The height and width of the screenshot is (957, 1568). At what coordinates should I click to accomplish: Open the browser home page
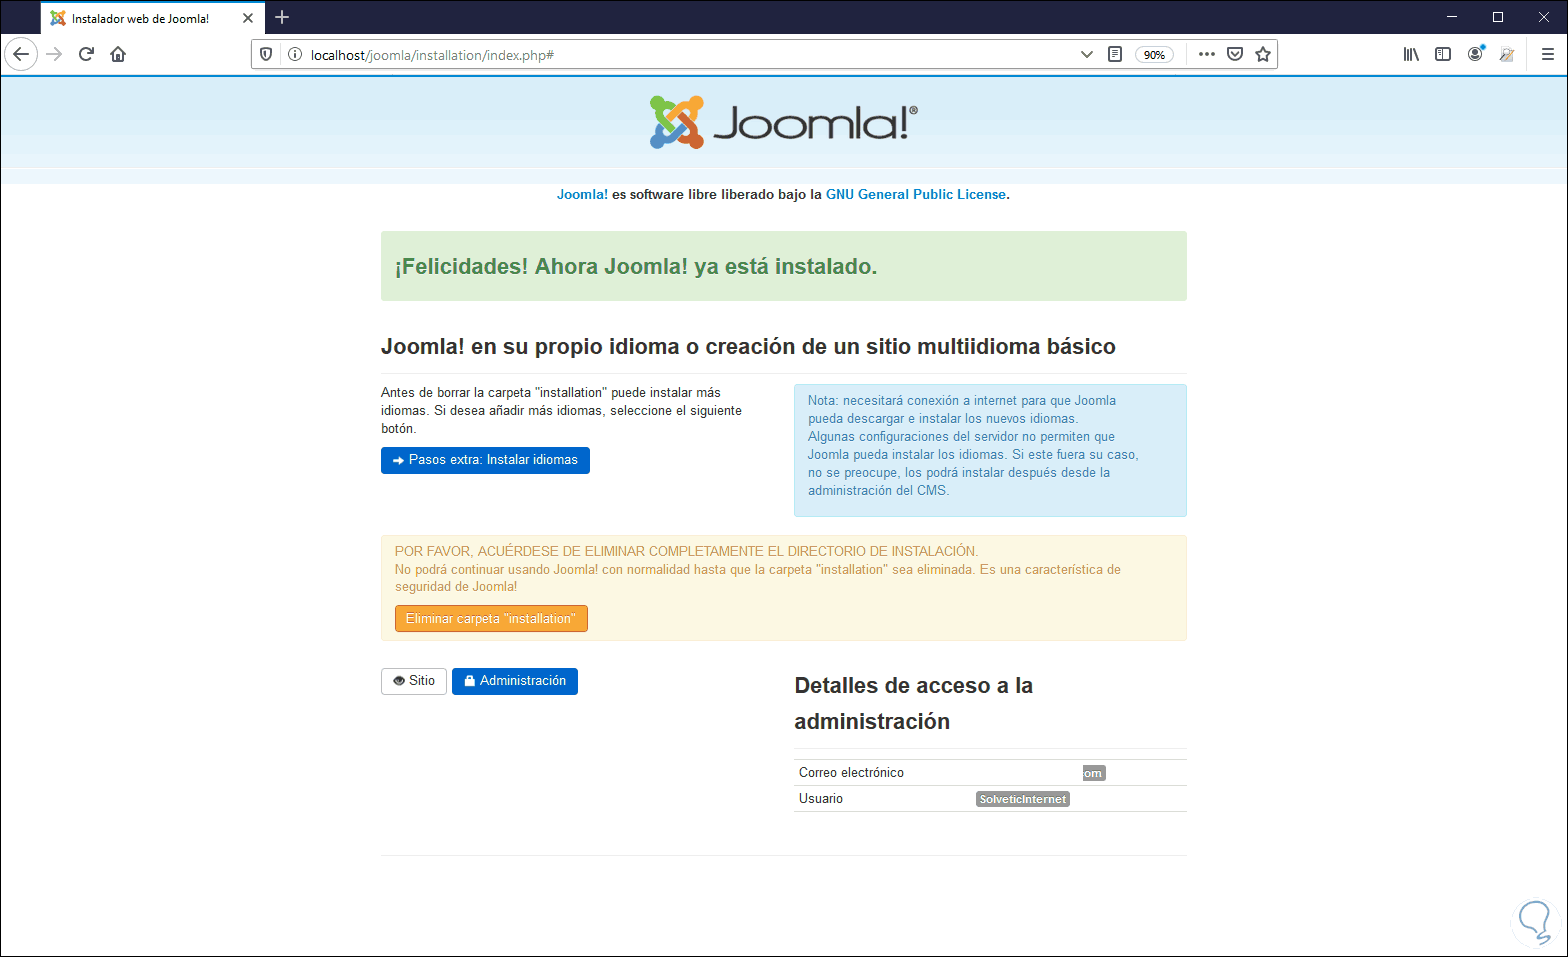pyautogui.click(x=118, y=54)
